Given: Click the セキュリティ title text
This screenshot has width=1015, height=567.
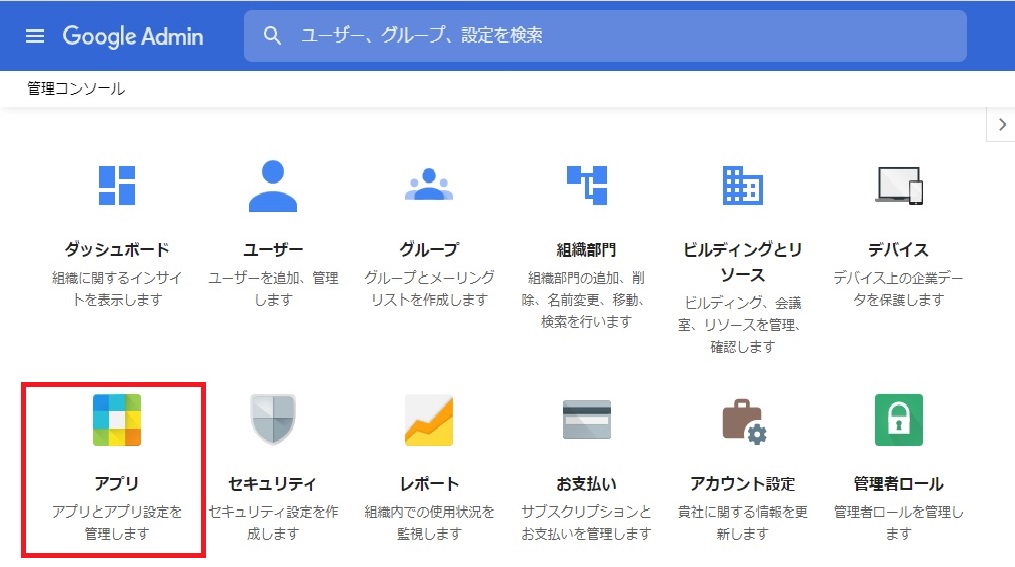Looking at the screenshot, I should (273, 484).
